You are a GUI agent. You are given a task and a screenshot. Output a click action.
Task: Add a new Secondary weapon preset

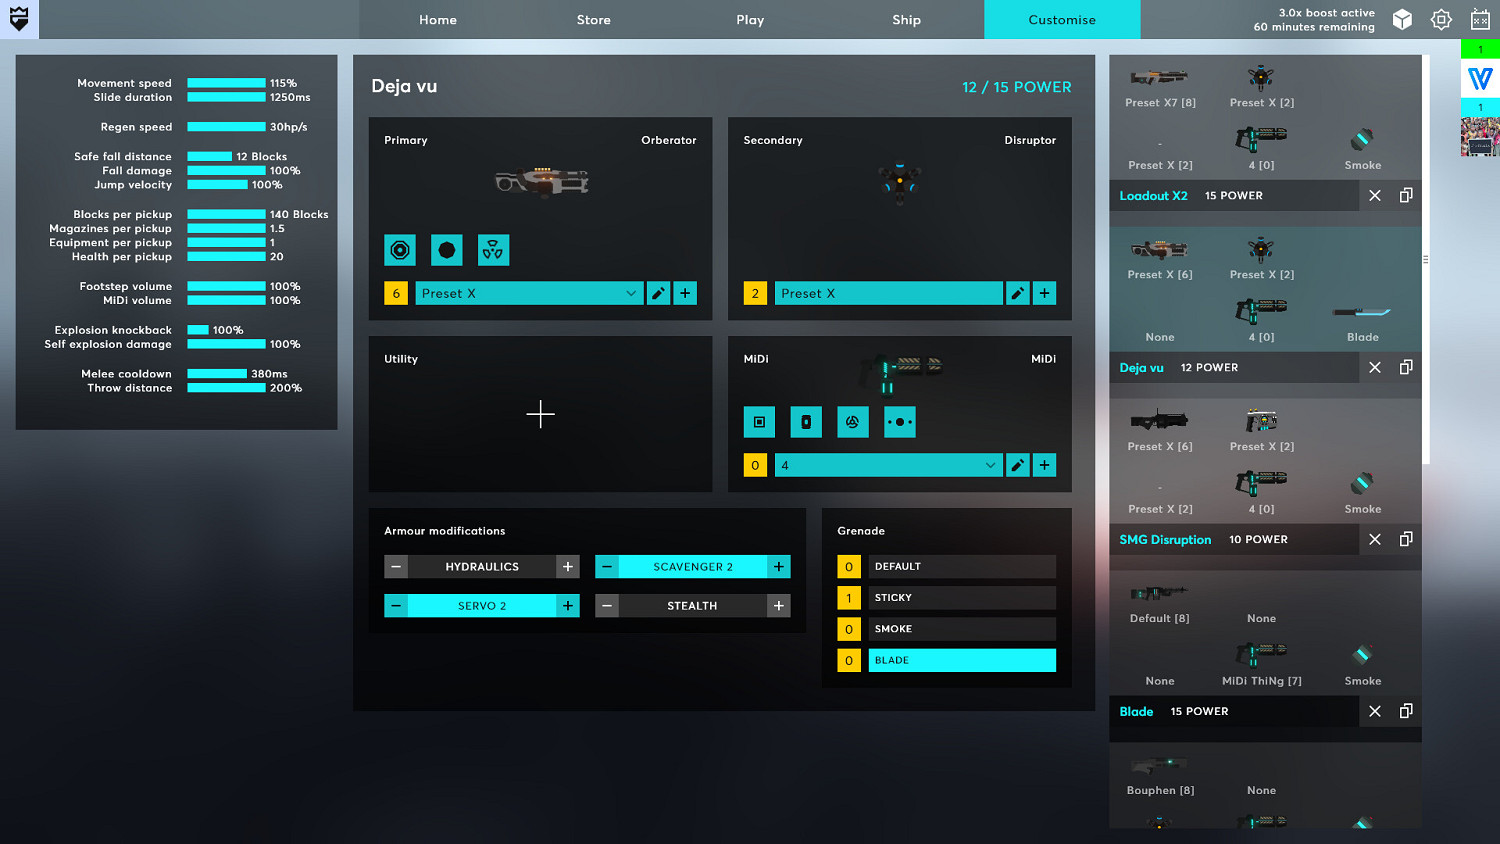(1044, 293)
